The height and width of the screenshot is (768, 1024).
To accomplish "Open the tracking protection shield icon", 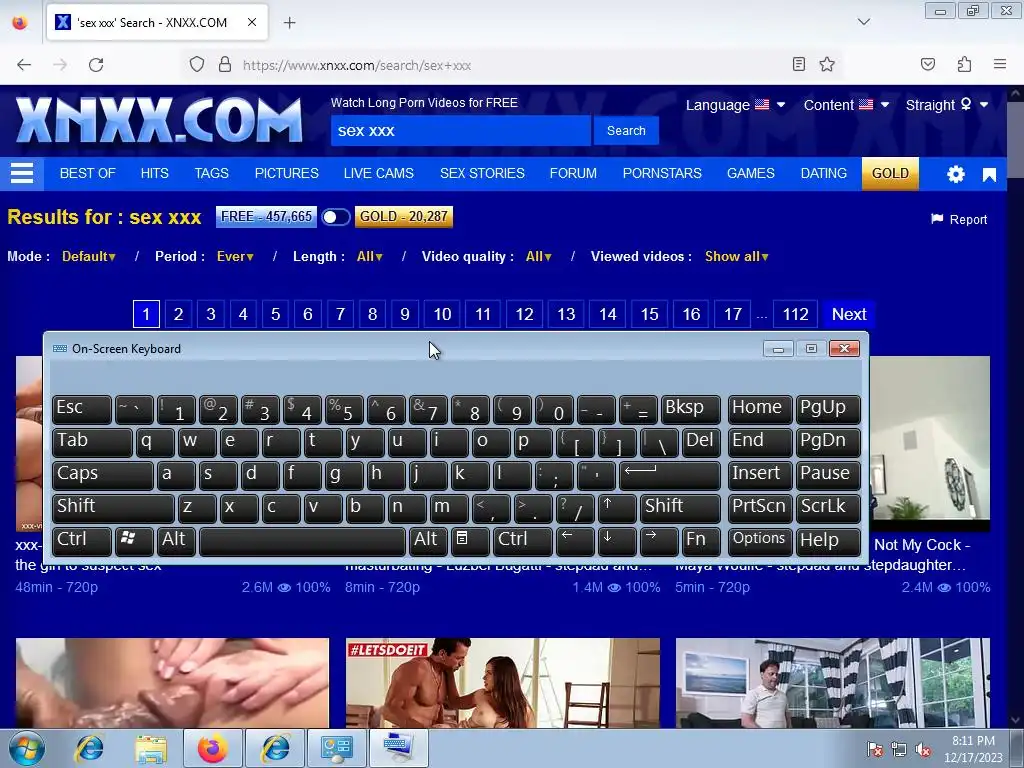I will pos(197,65).
